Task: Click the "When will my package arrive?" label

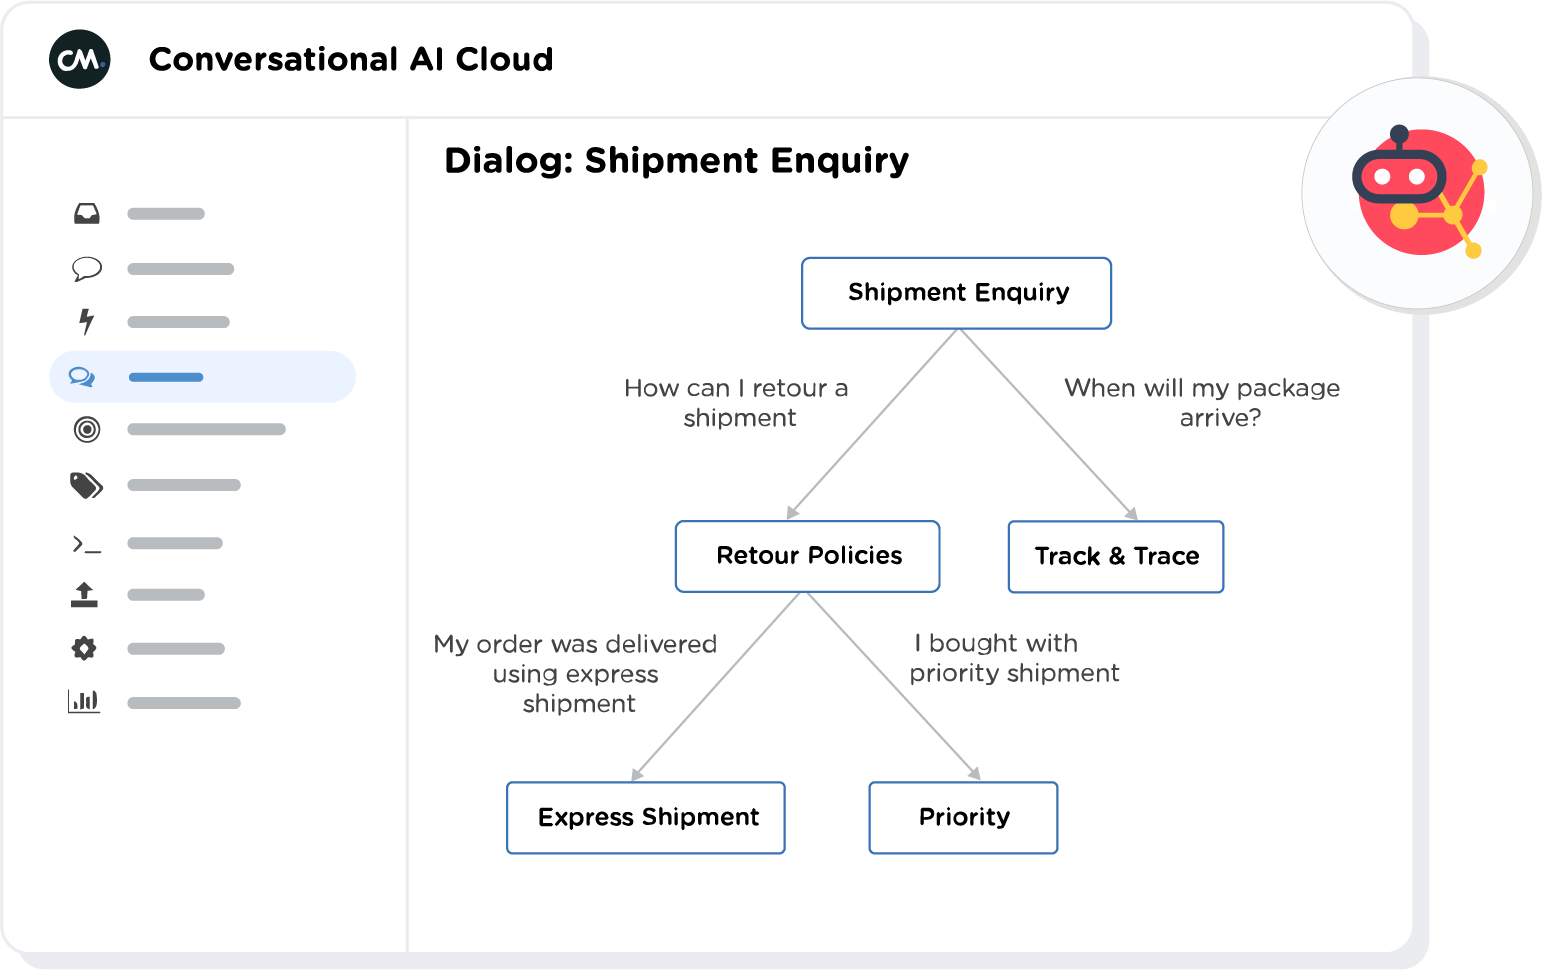Action: (x=1202, y=403)
